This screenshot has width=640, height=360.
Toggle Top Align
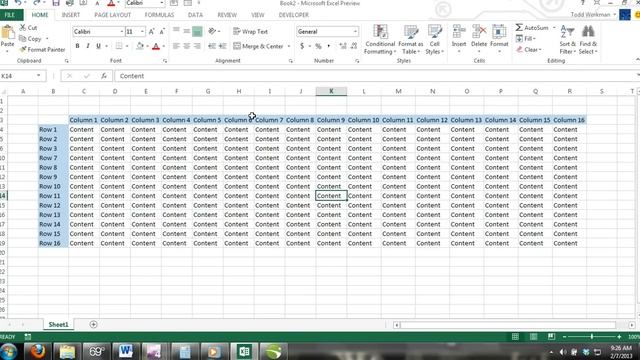click(176, 31)
